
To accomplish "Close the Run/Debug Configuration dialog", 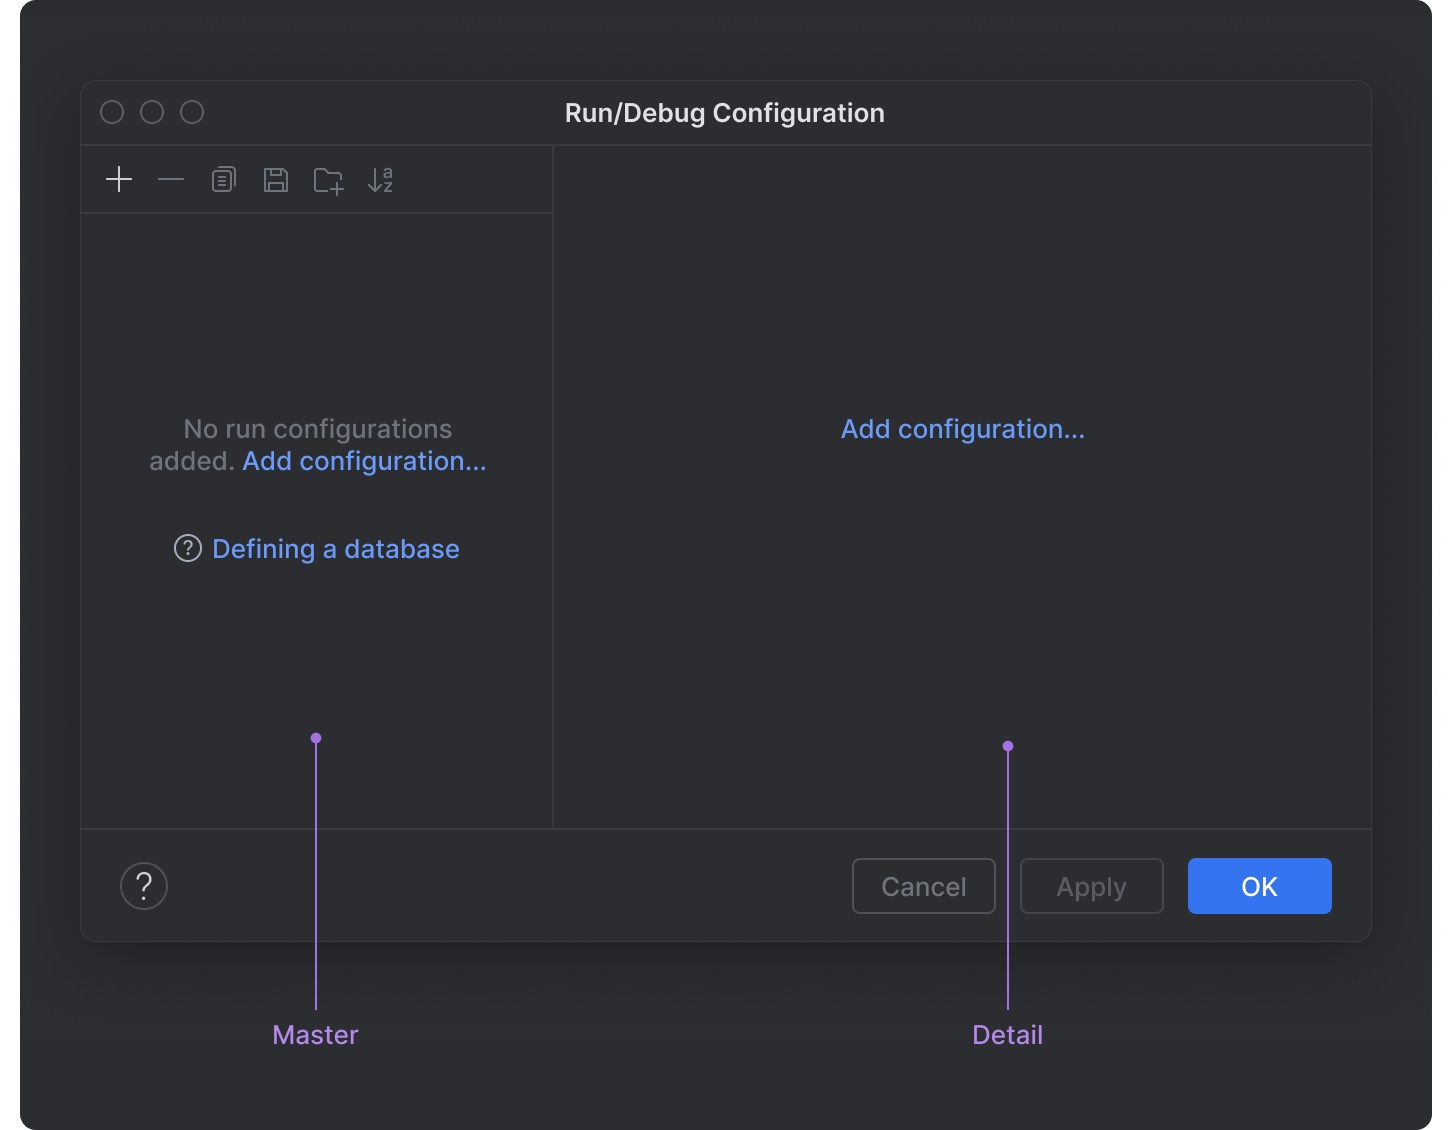I will pyautogui.click(x=111, y=112).
